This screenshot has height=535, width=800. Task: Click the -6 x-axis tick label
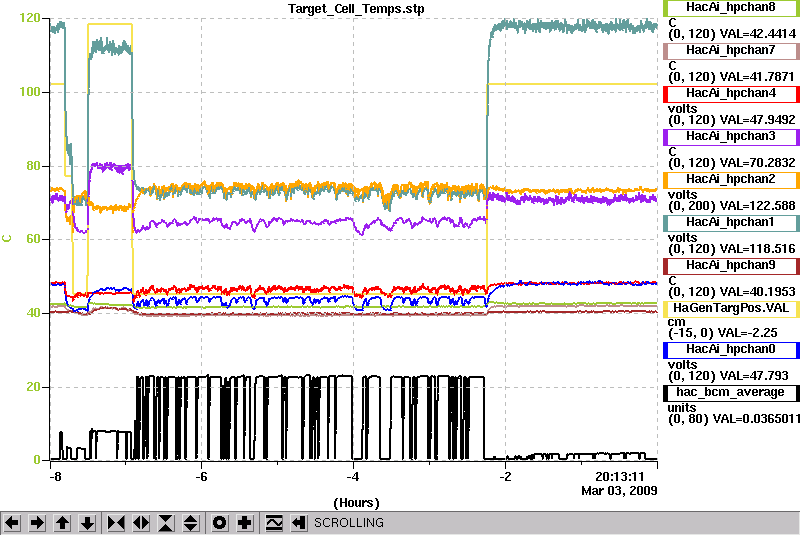click(x=202, y=477)
